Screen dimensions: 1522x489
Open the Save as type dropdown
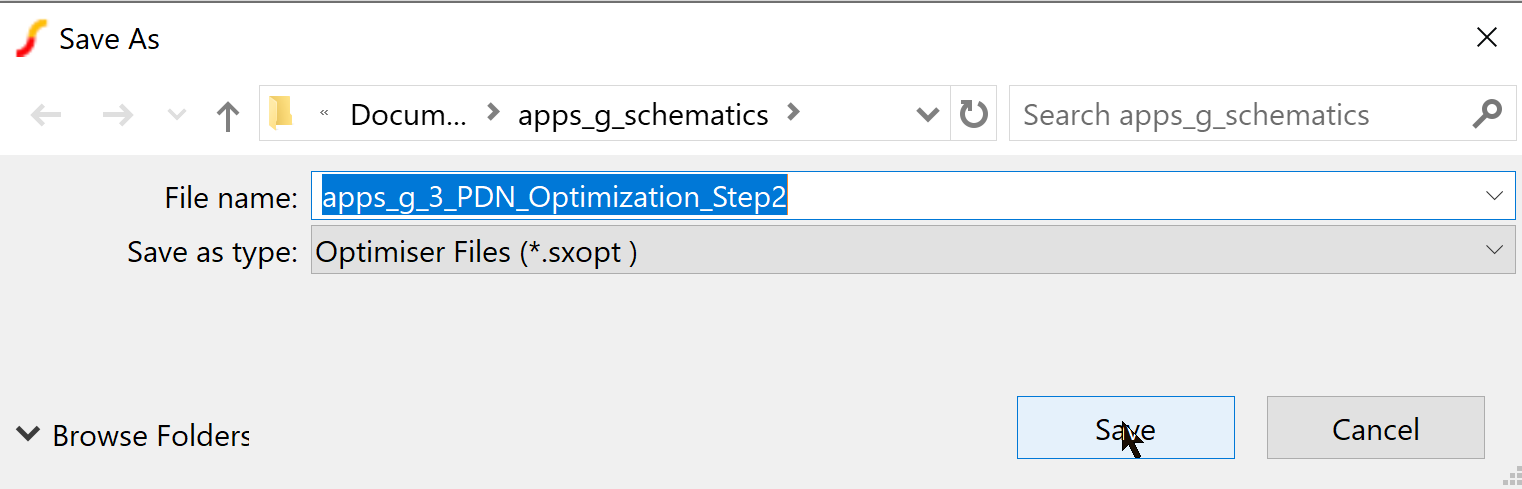[x=908, y=250]
